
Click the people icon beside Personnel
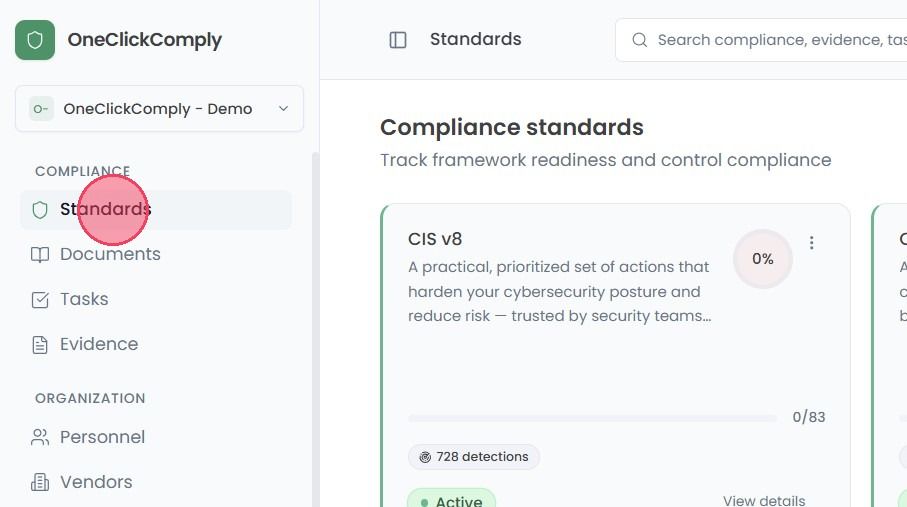tap(40, 438)
